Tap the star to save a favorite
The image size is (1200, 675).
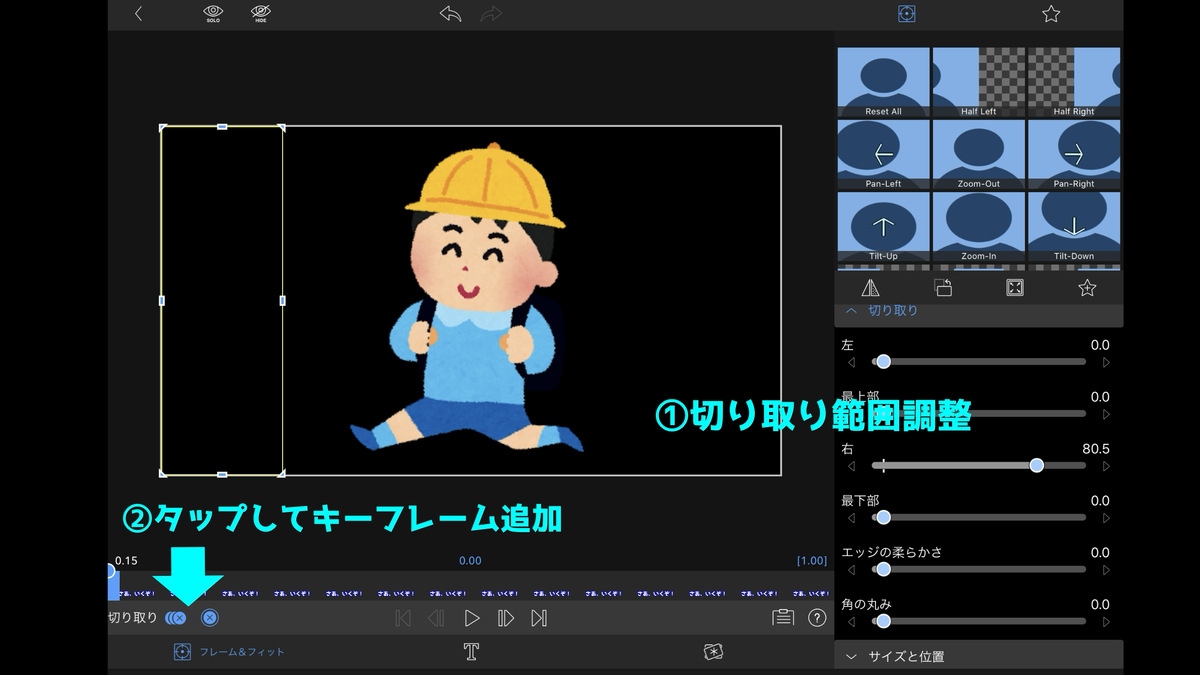click(1087, 287)
